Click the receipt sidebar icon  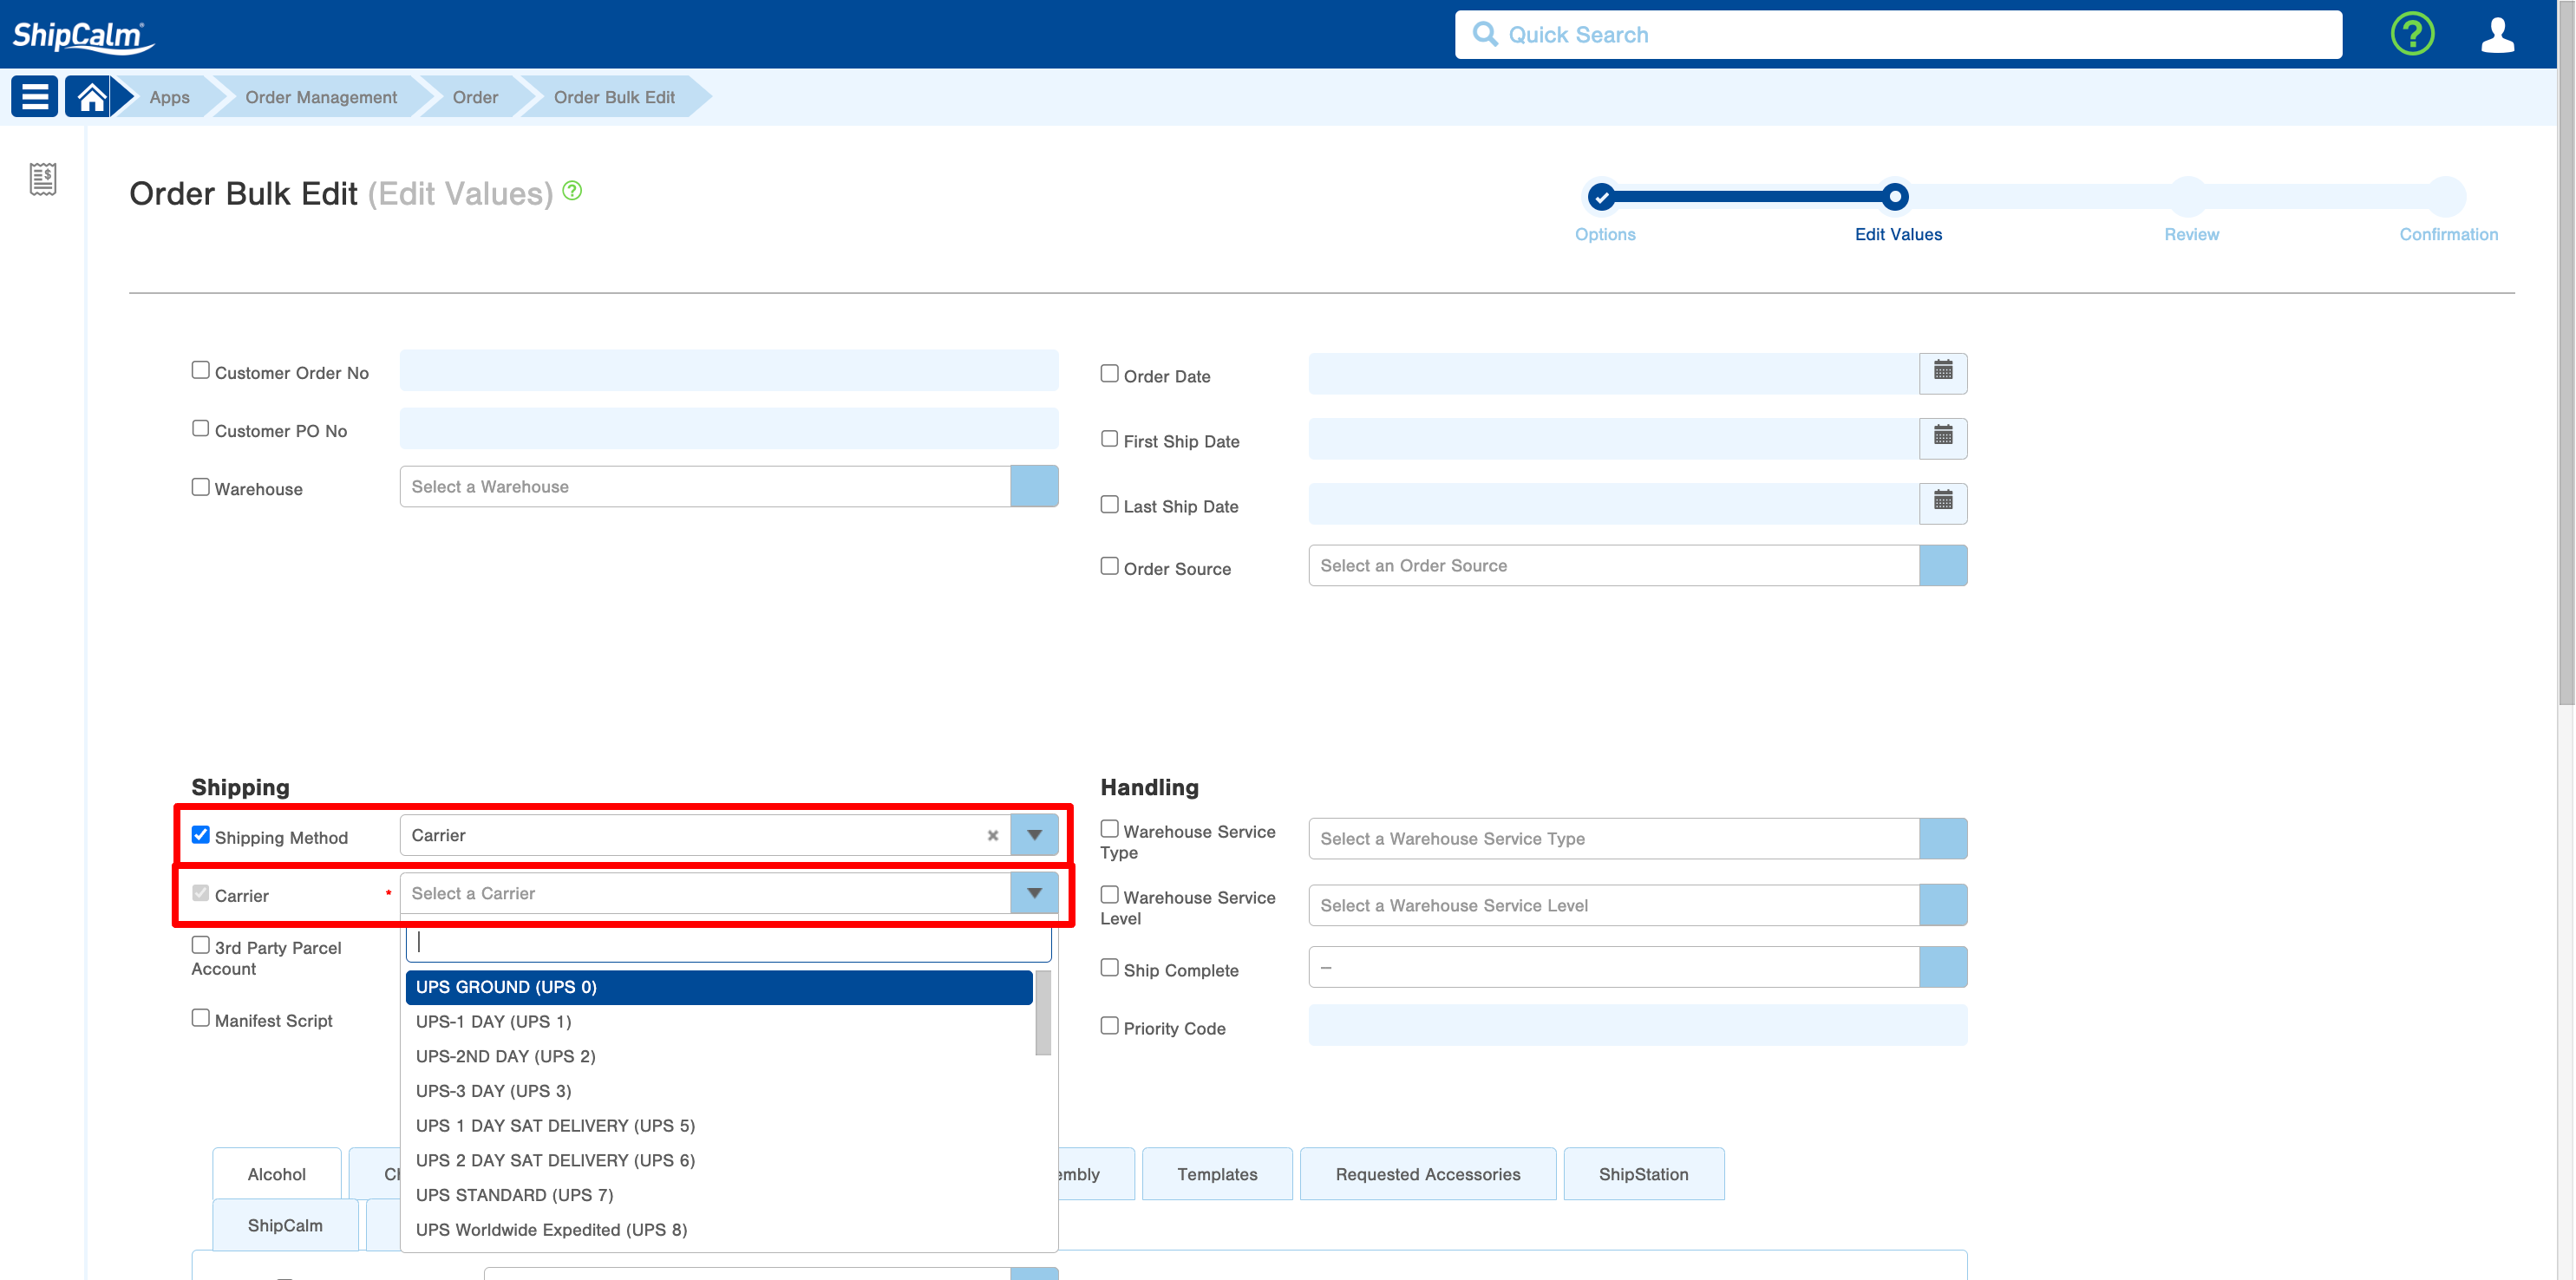(x=42, y=179)
